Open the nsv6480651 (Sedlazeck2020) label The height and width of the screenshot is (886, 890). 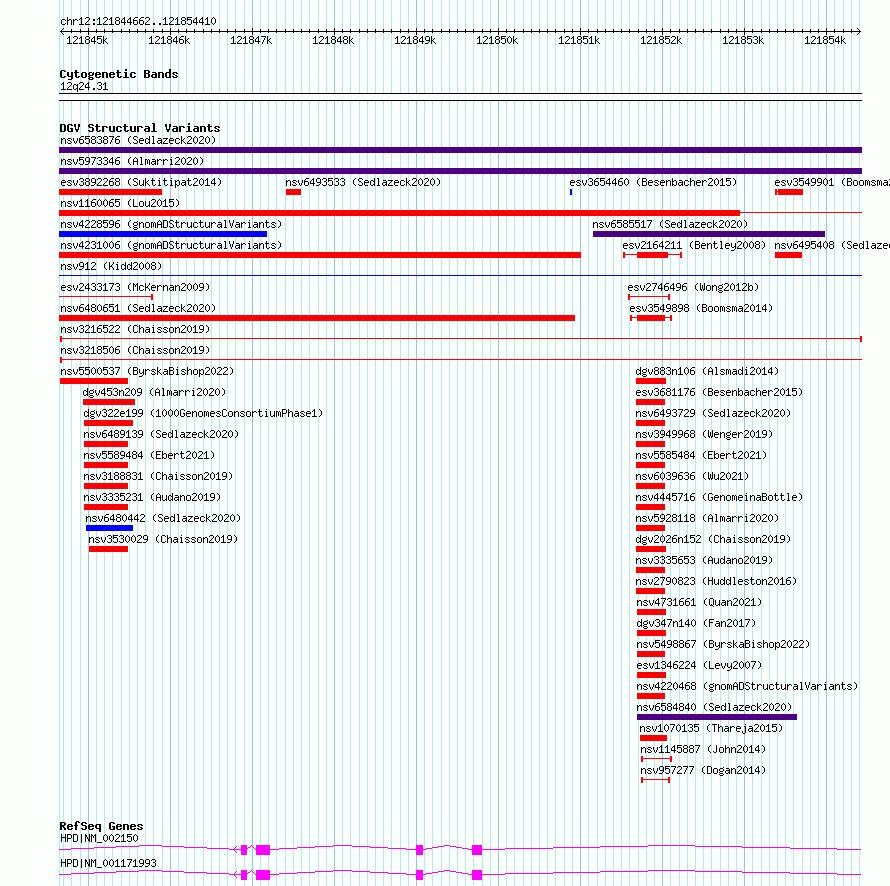pos(138,308)
